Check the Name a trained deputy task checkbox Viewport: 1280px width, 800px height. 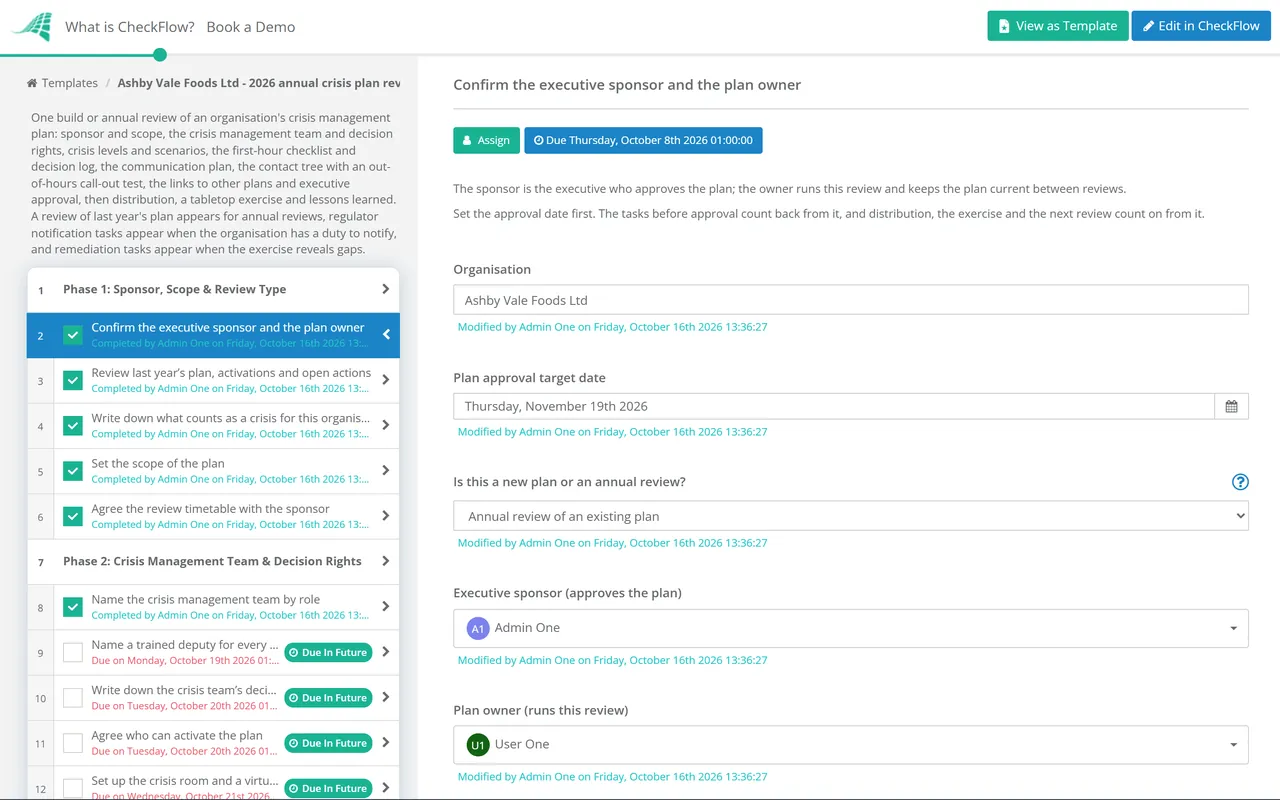click(x=73, y=652)
